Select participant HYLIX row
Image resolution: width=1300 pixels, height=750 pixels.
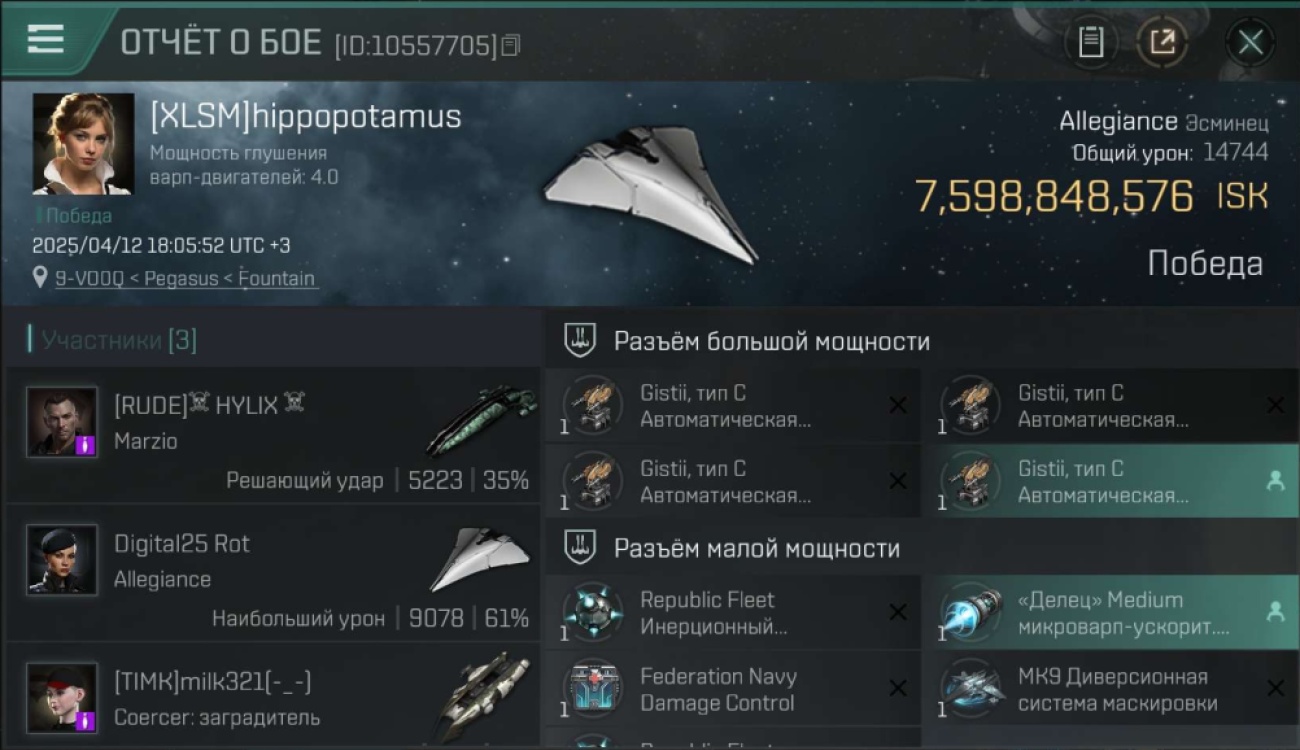tap(273, 435)
